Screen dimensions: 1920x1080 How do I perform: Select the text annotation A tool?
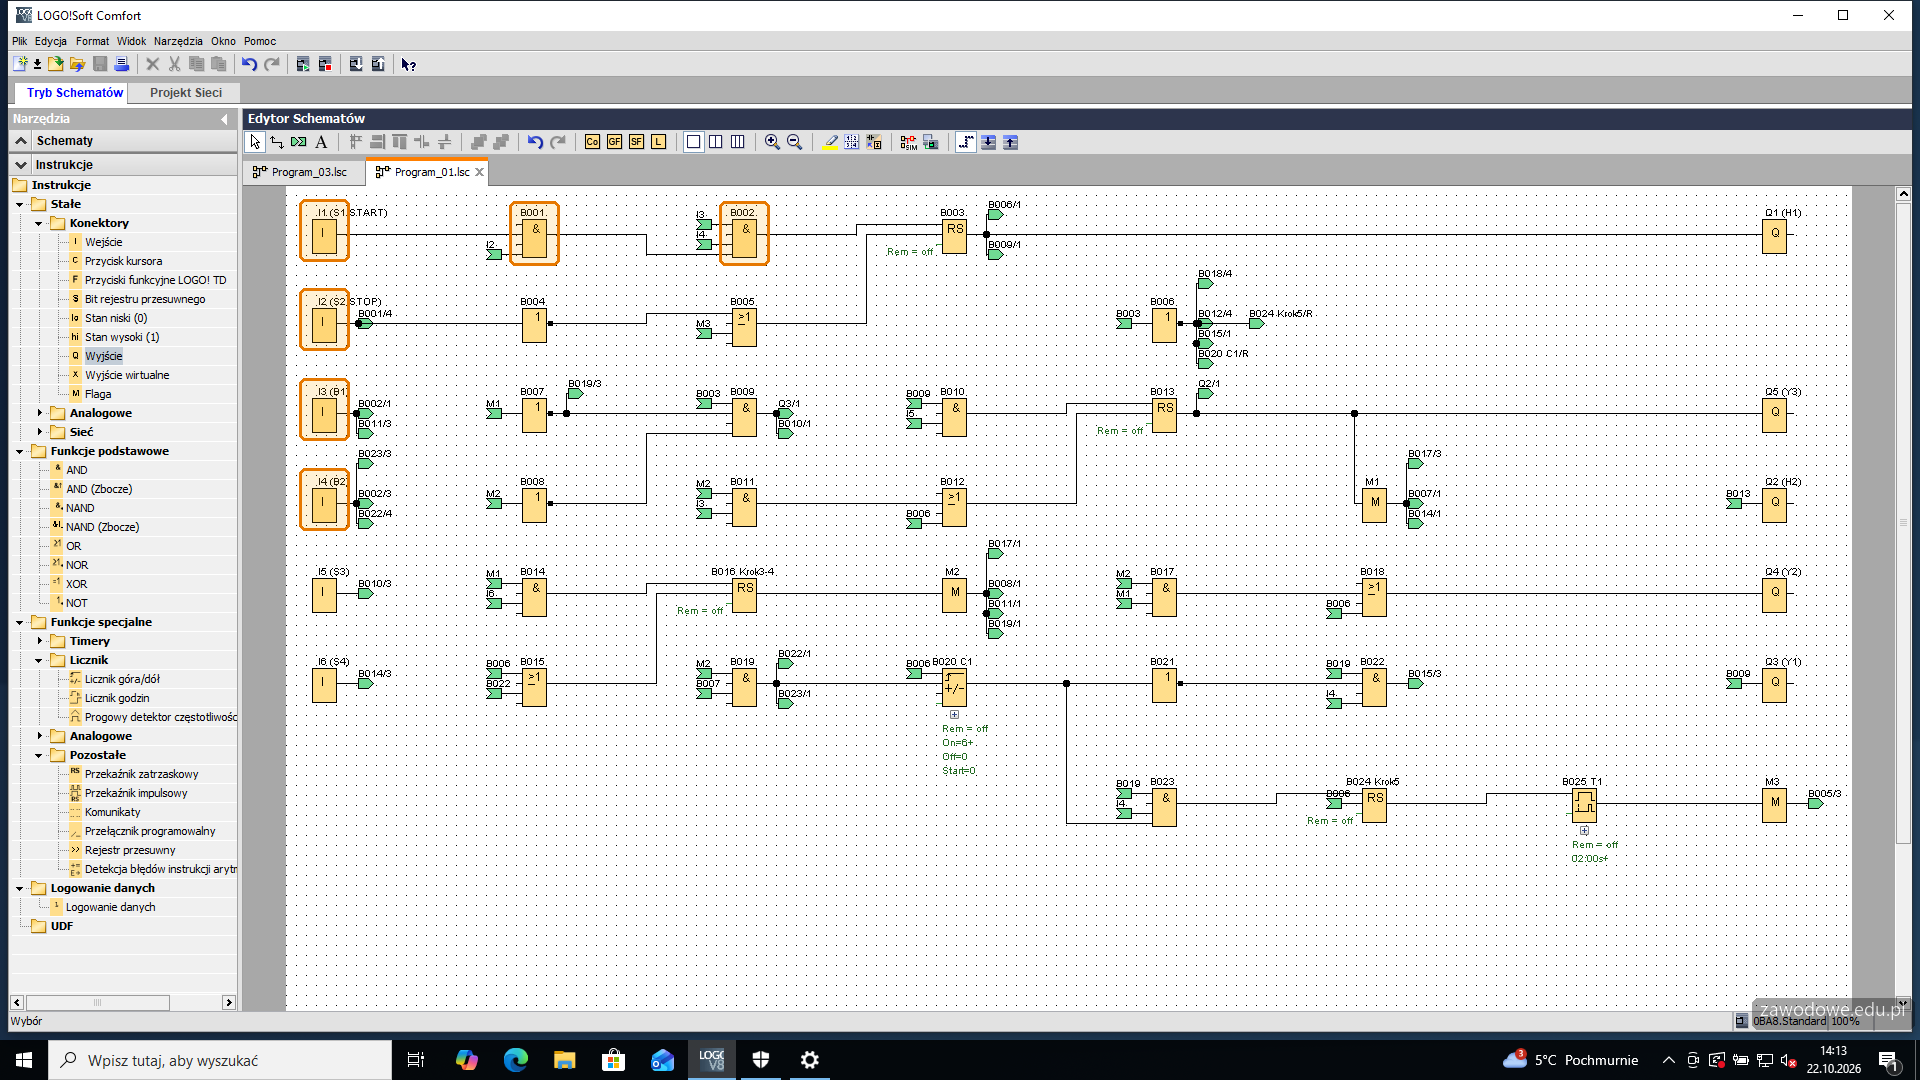click(x=321, y=142)
